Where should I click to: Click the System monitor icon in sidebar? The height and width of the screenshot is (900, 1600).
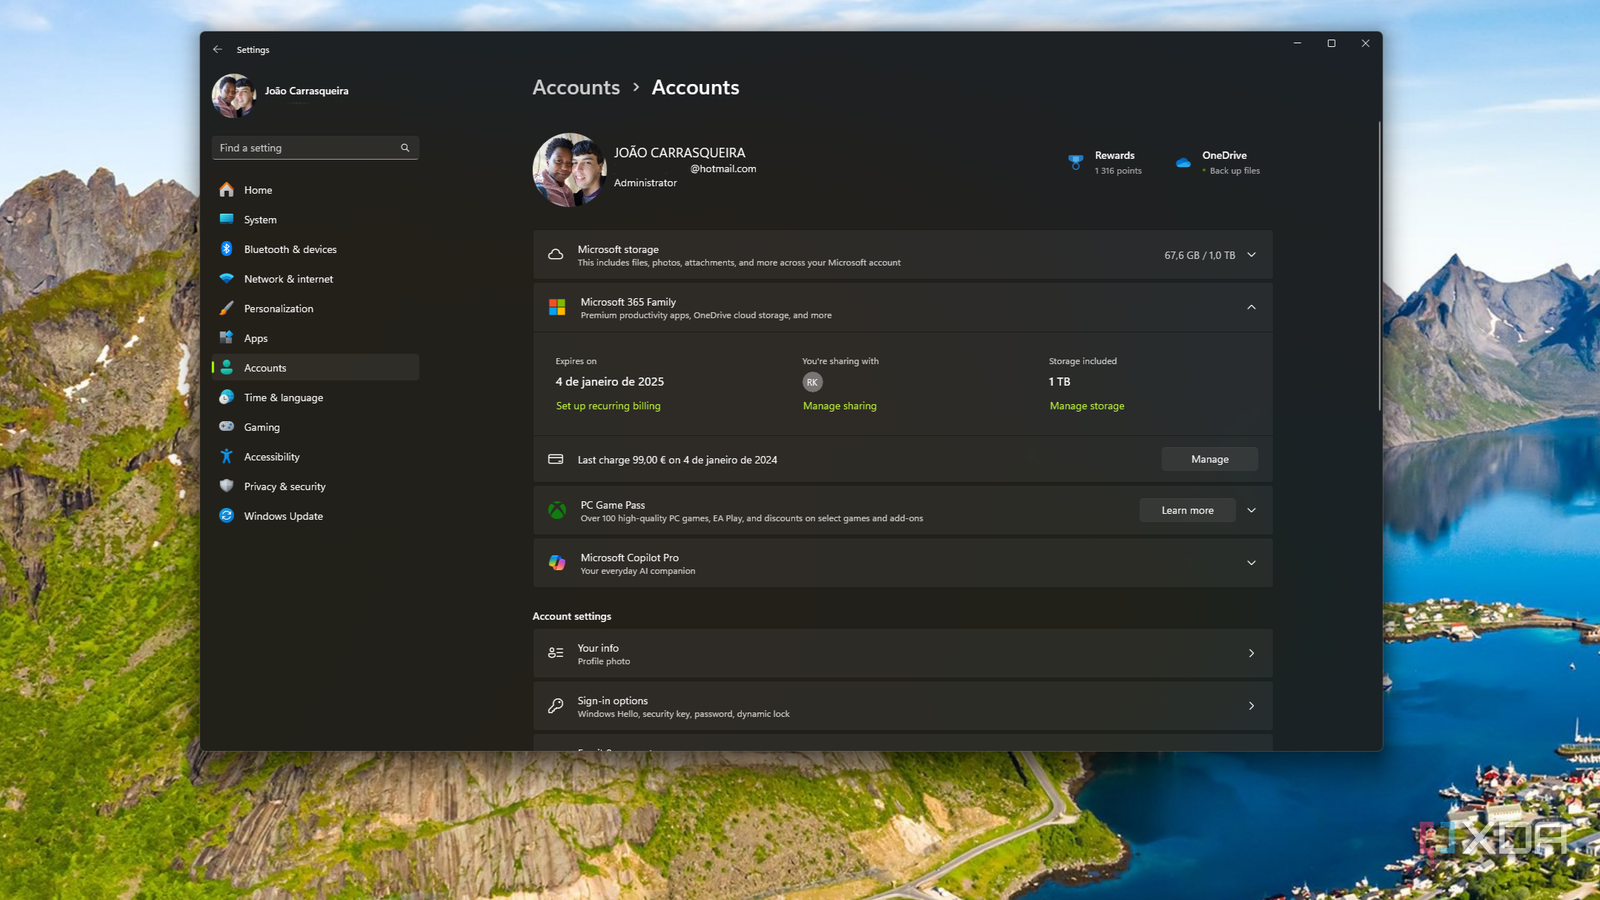(x=227, y=219)
